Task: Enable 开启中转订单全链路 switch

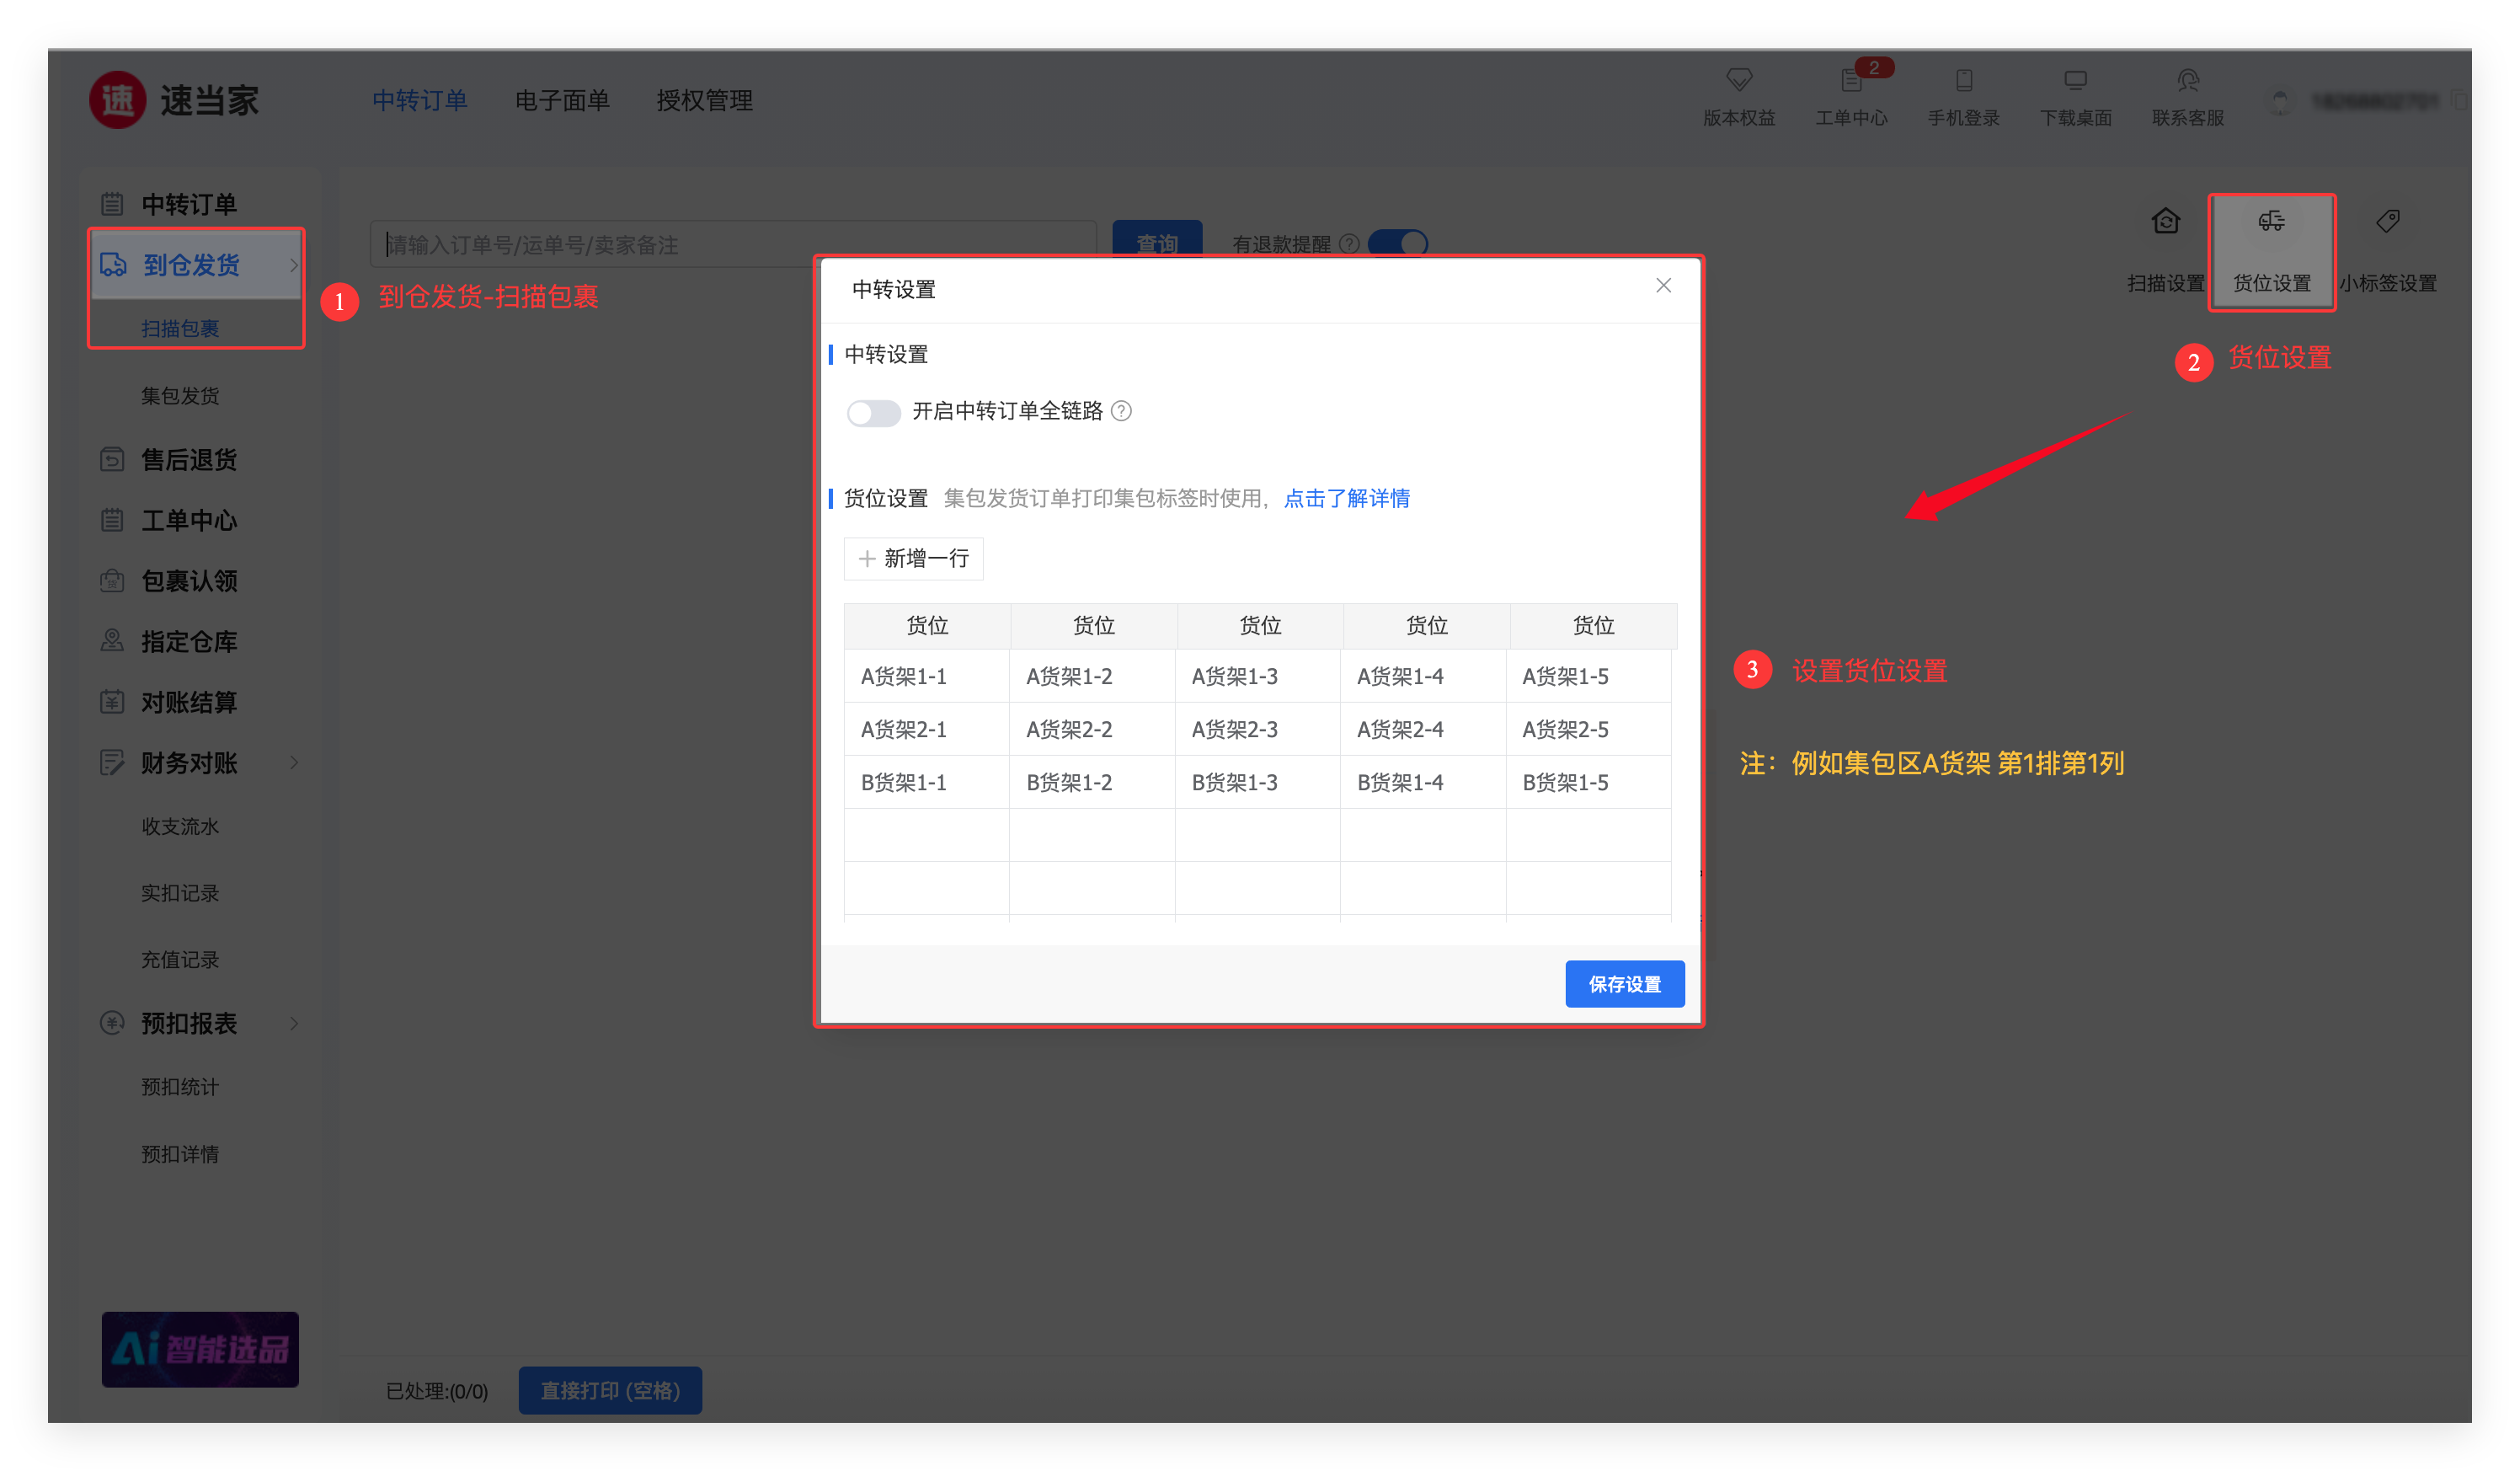Action: [873, 412]
